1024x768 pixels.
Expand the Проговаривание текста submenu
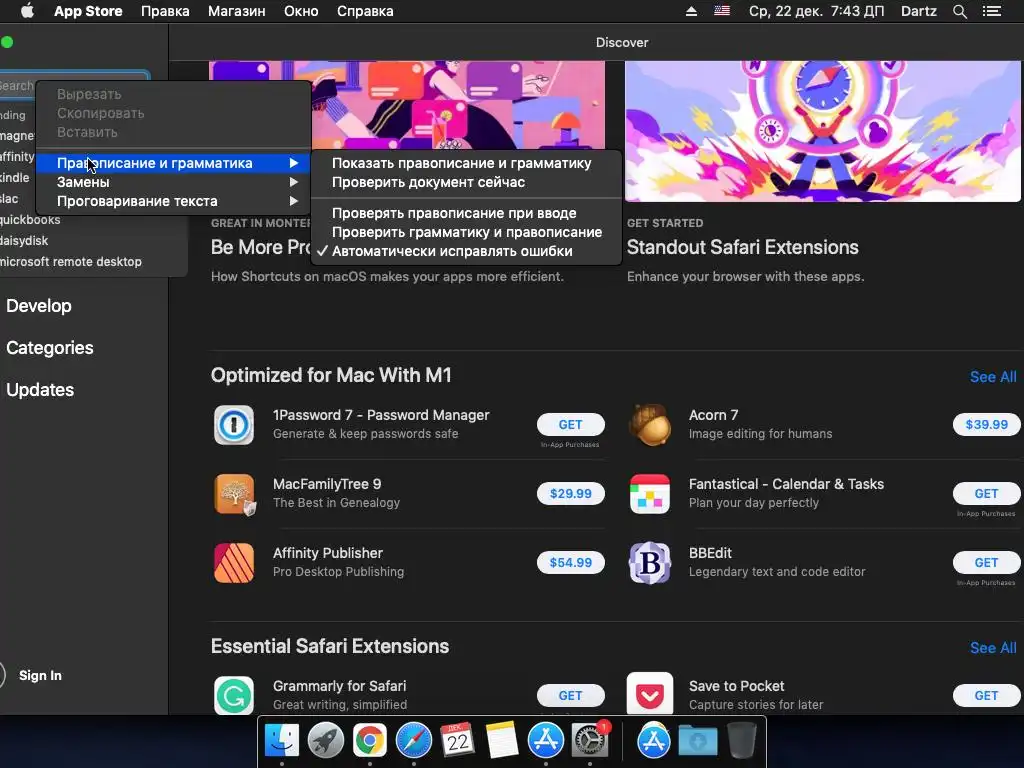click(x=174, y=201)
